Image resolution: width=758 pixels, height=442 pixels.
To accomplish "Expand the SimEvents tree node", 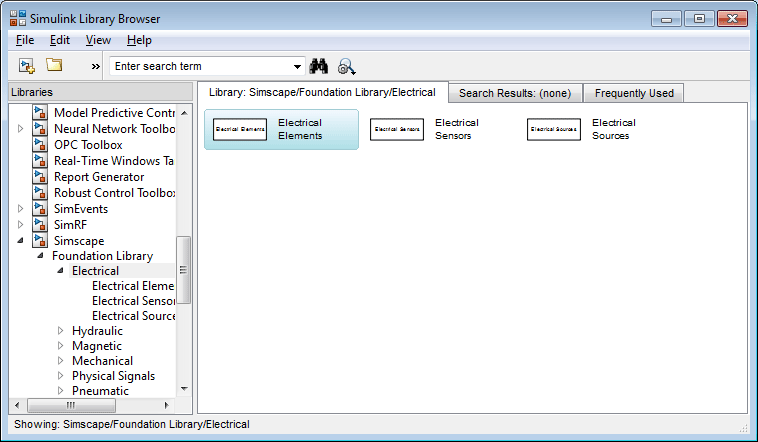I will click(20, 208).
